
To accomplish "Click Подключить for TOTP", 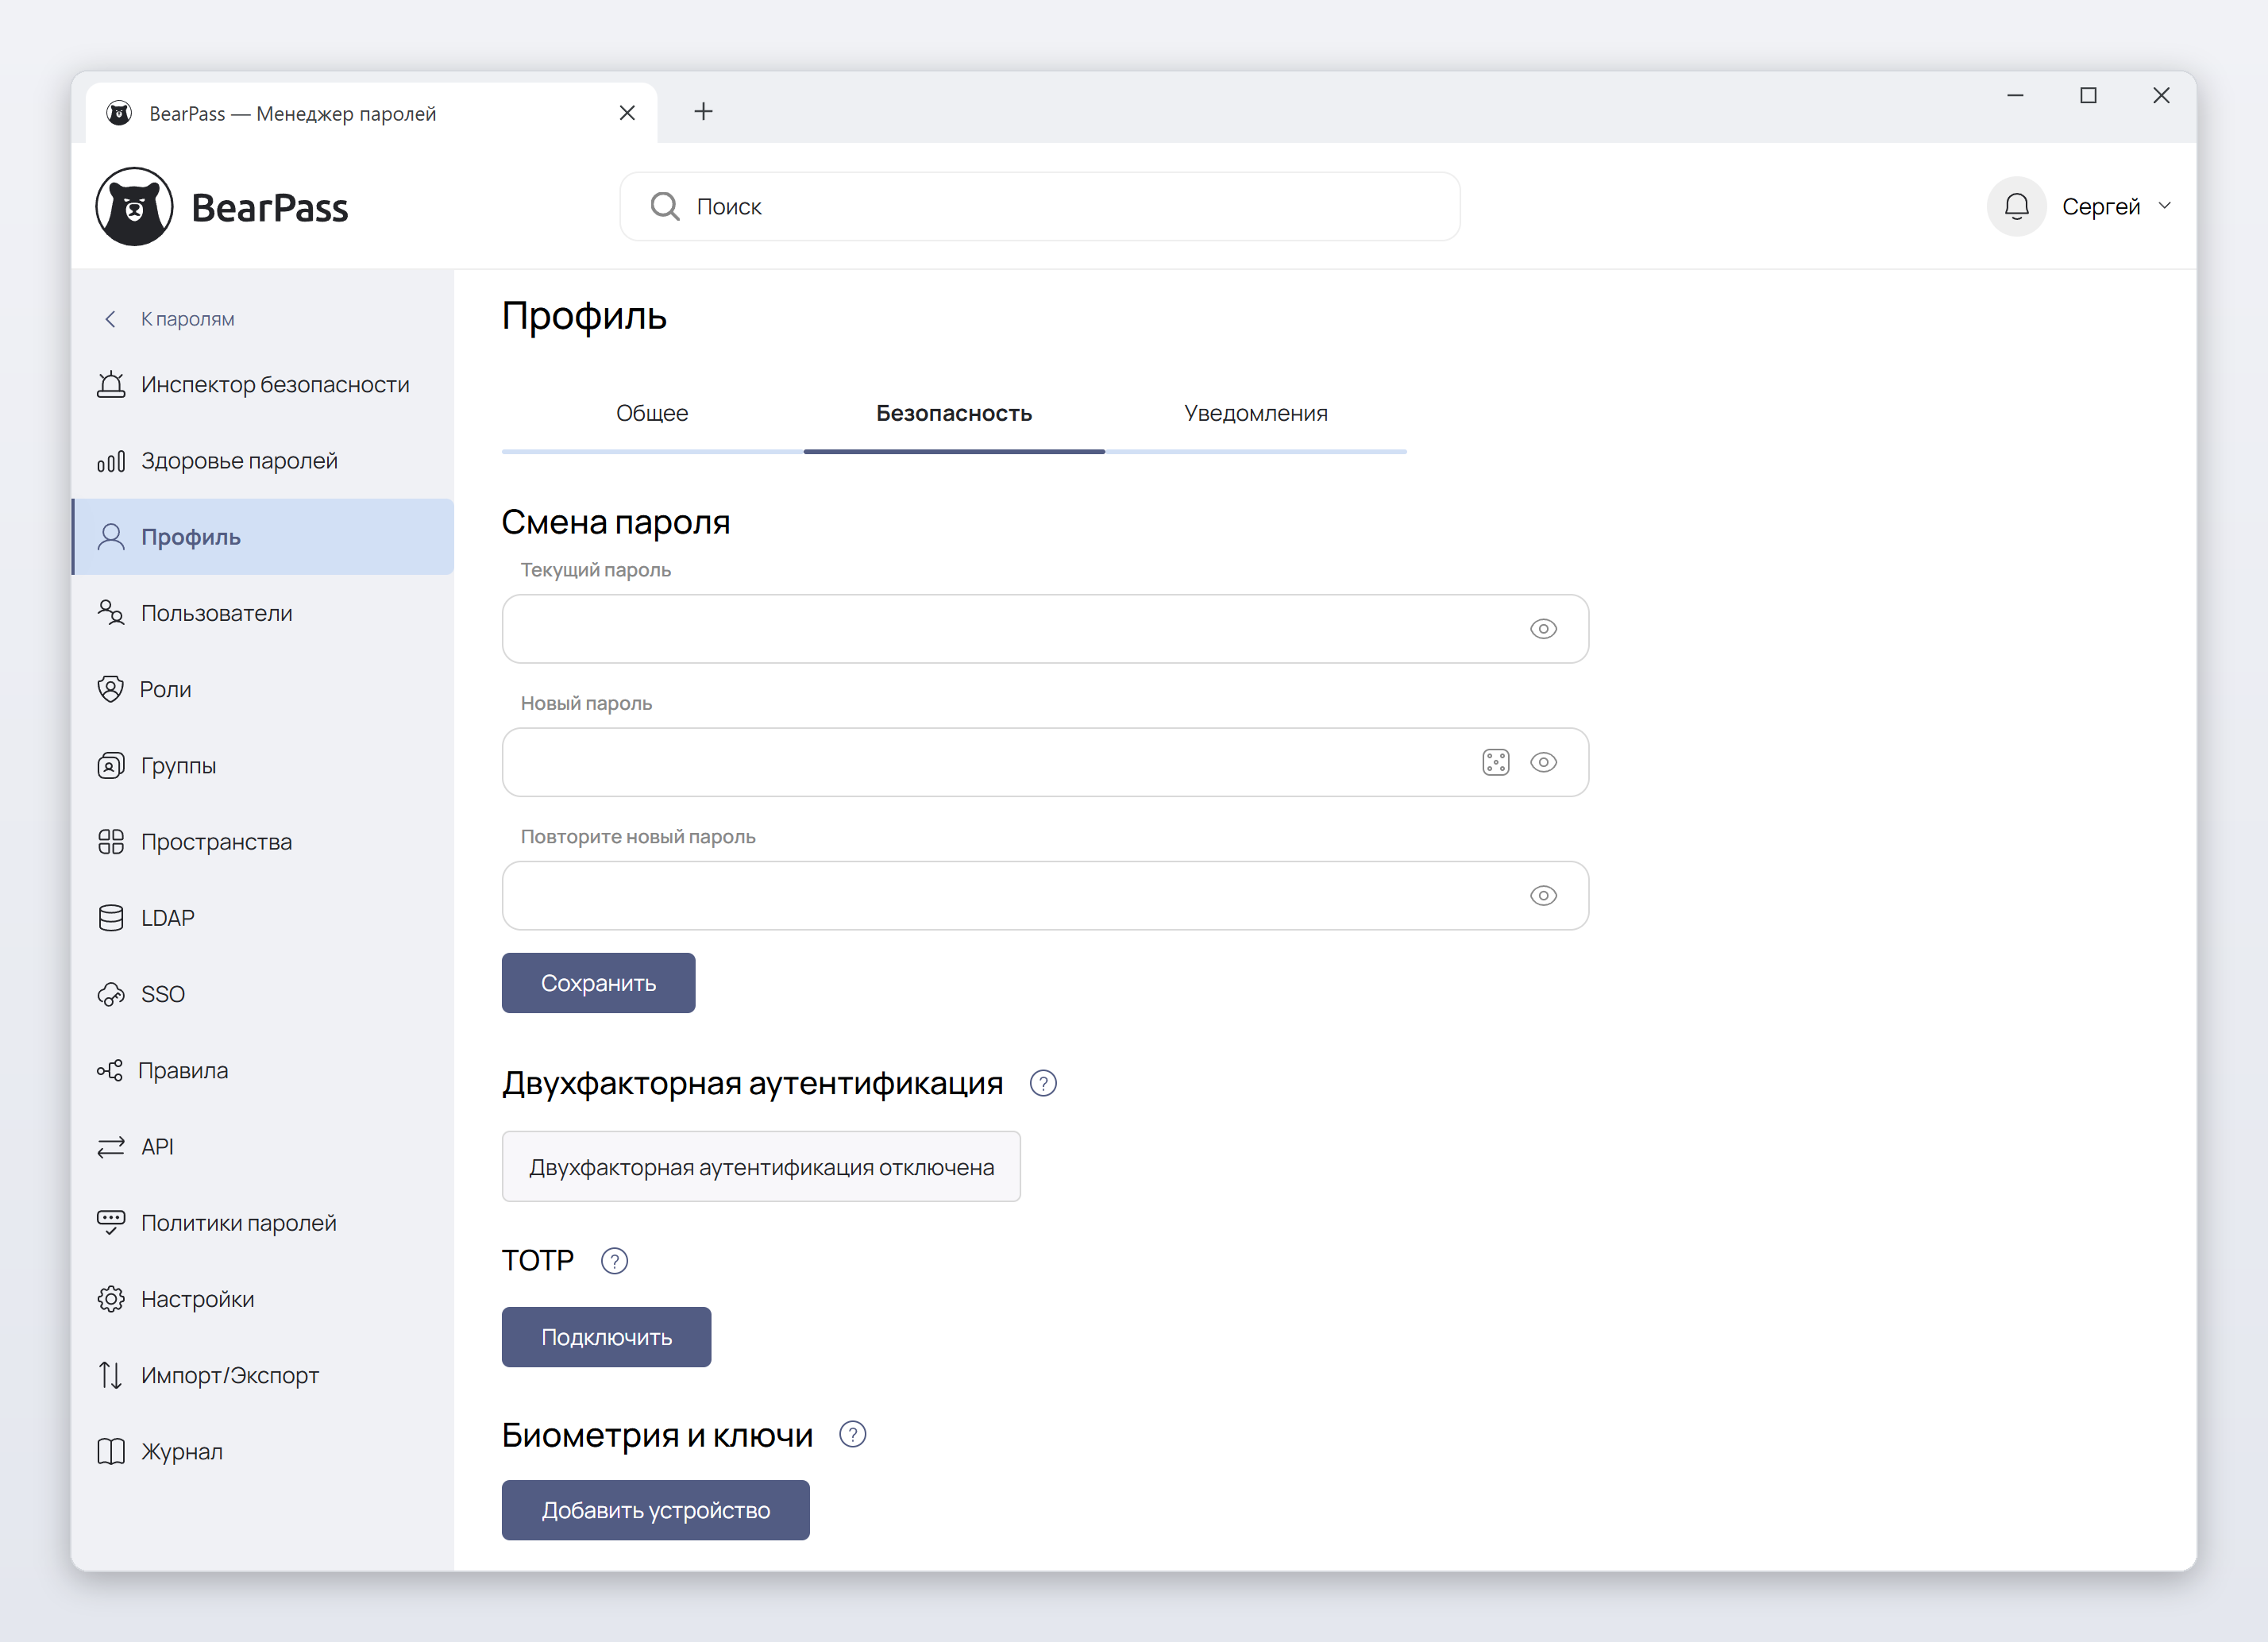I will point(606,1337).
